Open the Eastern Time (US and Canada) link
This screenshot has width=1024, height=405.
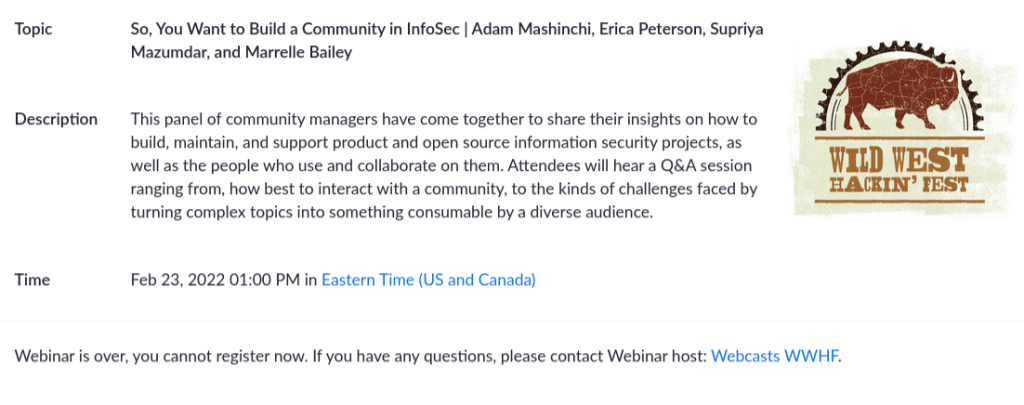[x=428, y=280]
